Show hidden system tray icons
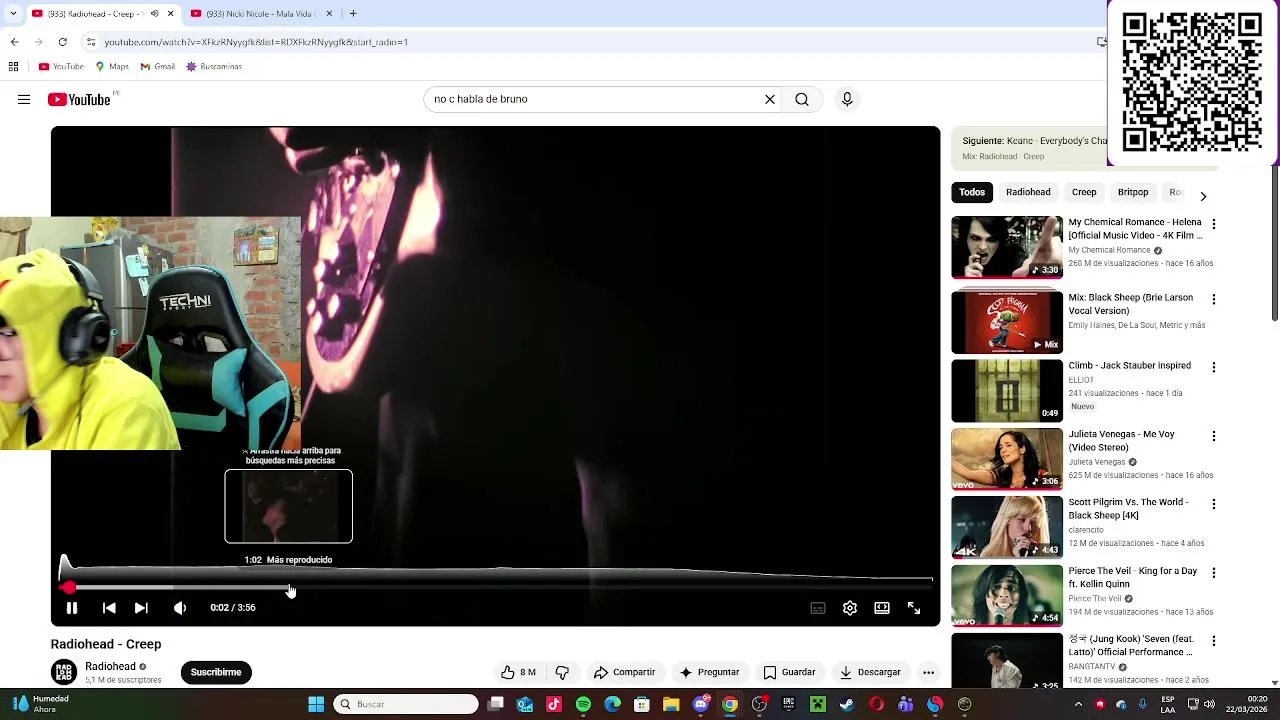 pyautogui.click(x=1078, y=704)
